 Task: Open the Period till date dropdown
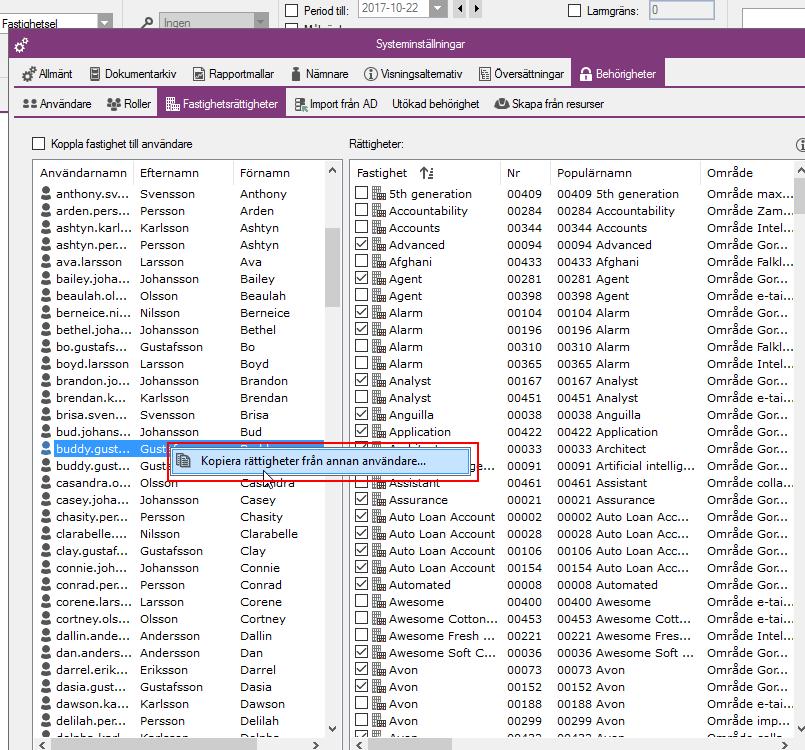coord(438,8)
